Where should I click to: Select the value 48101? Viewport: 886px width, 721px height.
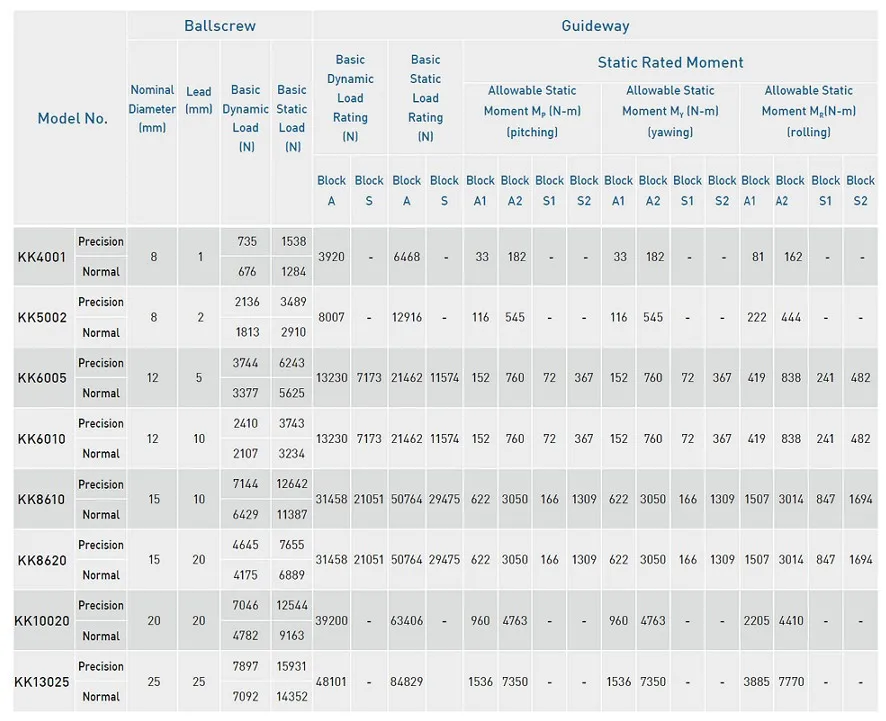coord(331,682)
